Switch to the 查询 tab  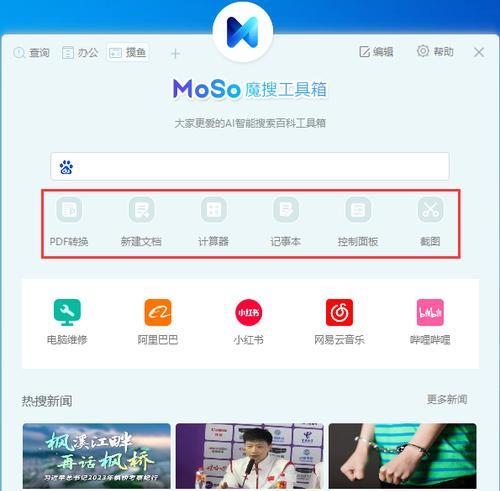(32, 53)
